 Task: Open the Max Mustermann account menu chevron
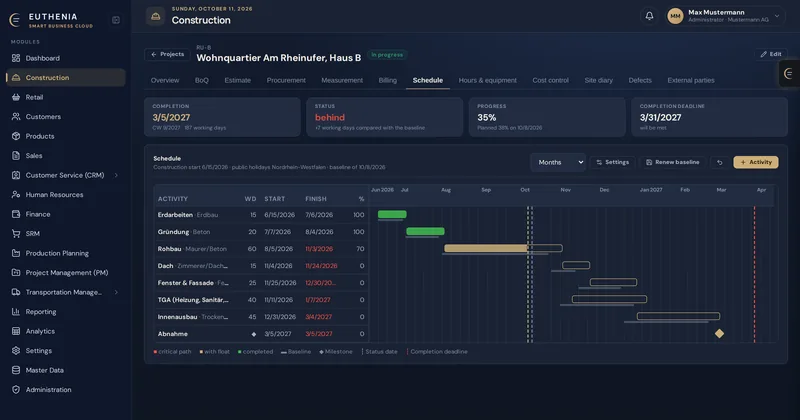777,16
